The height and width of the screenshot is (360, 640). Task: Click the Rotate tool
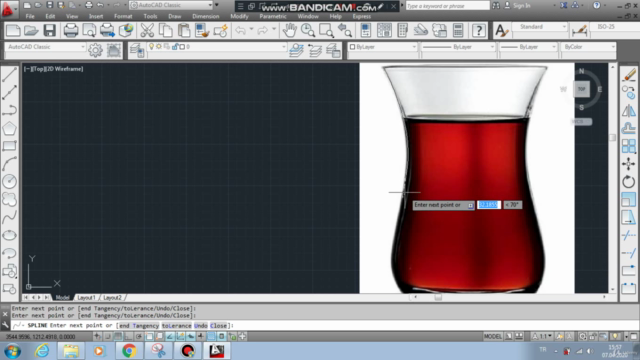coord(629,182)
